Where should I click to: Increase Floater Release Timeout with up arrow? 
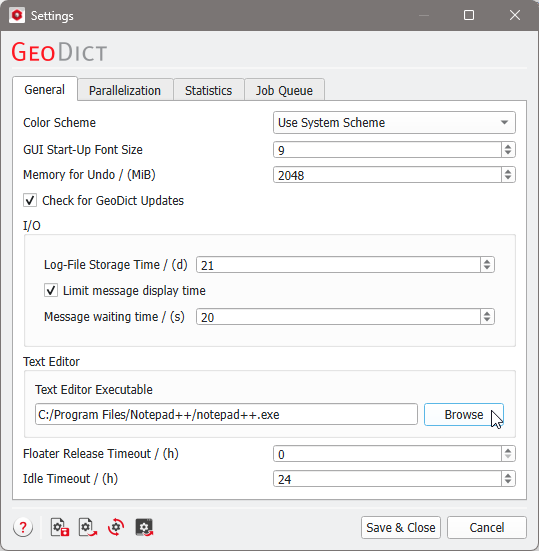click(x=508, y=450)
